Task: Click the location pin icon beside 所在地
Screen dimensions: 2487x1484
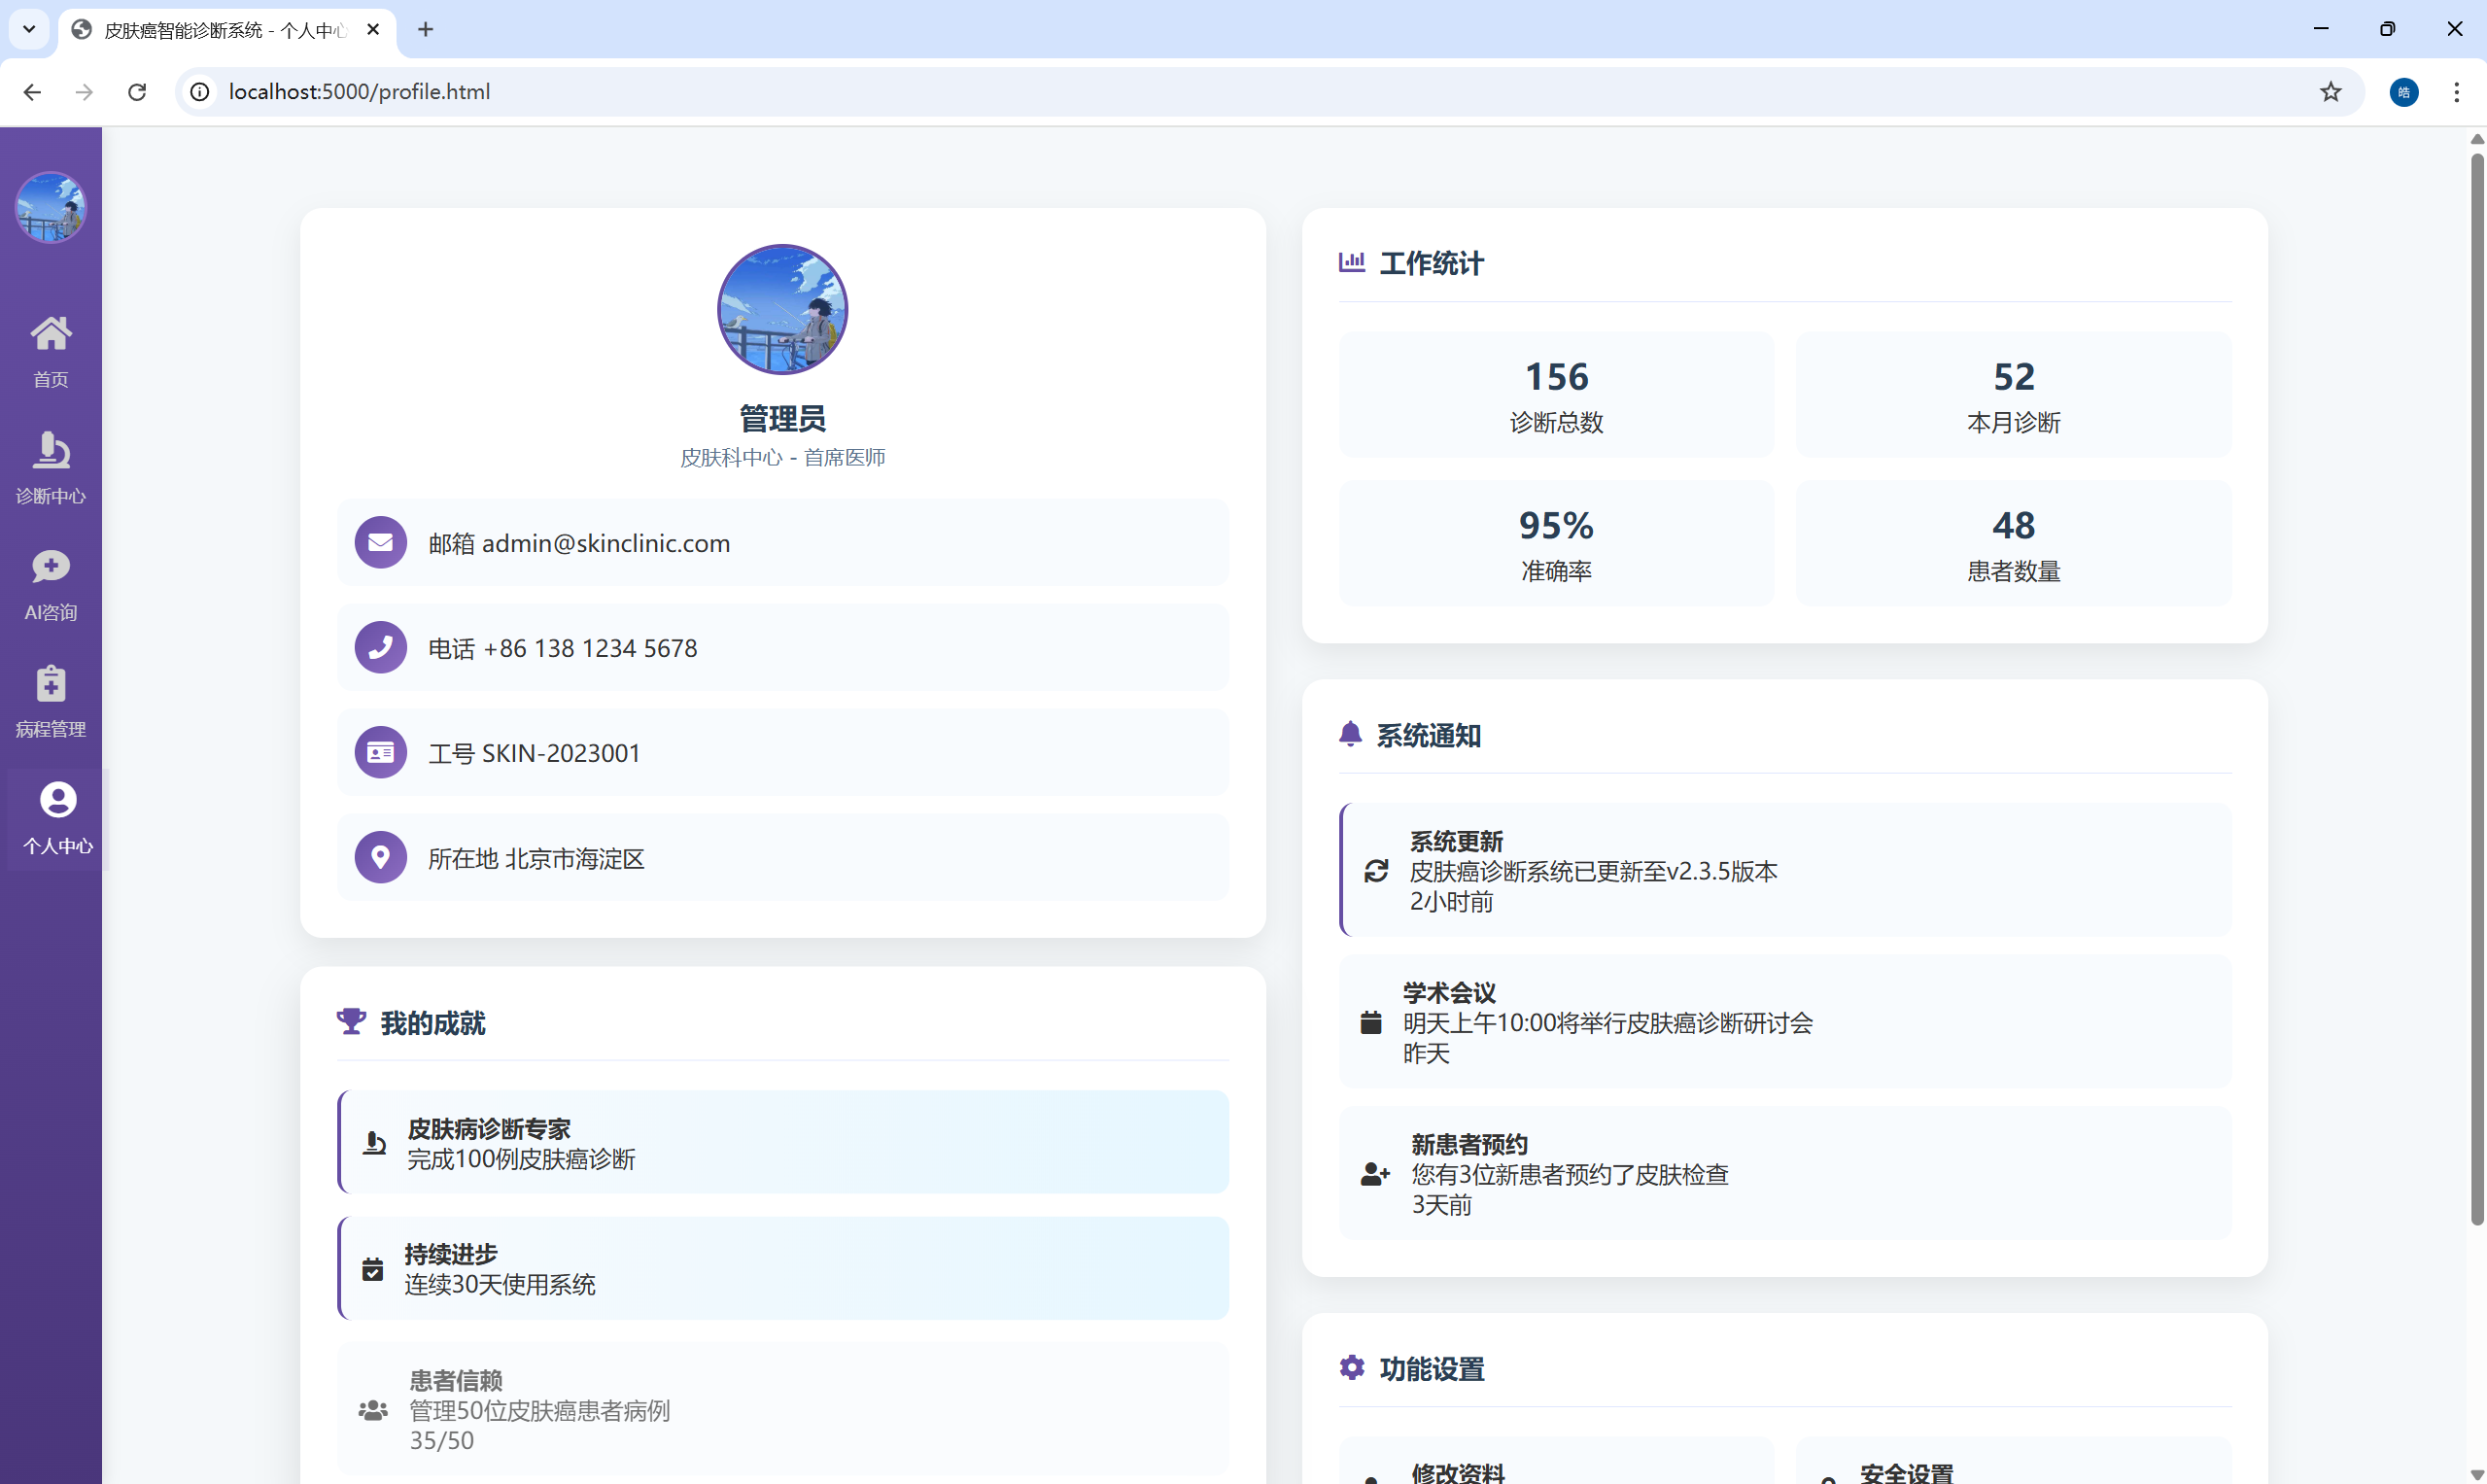Action: pyautogui.click(x=380, y=858)
